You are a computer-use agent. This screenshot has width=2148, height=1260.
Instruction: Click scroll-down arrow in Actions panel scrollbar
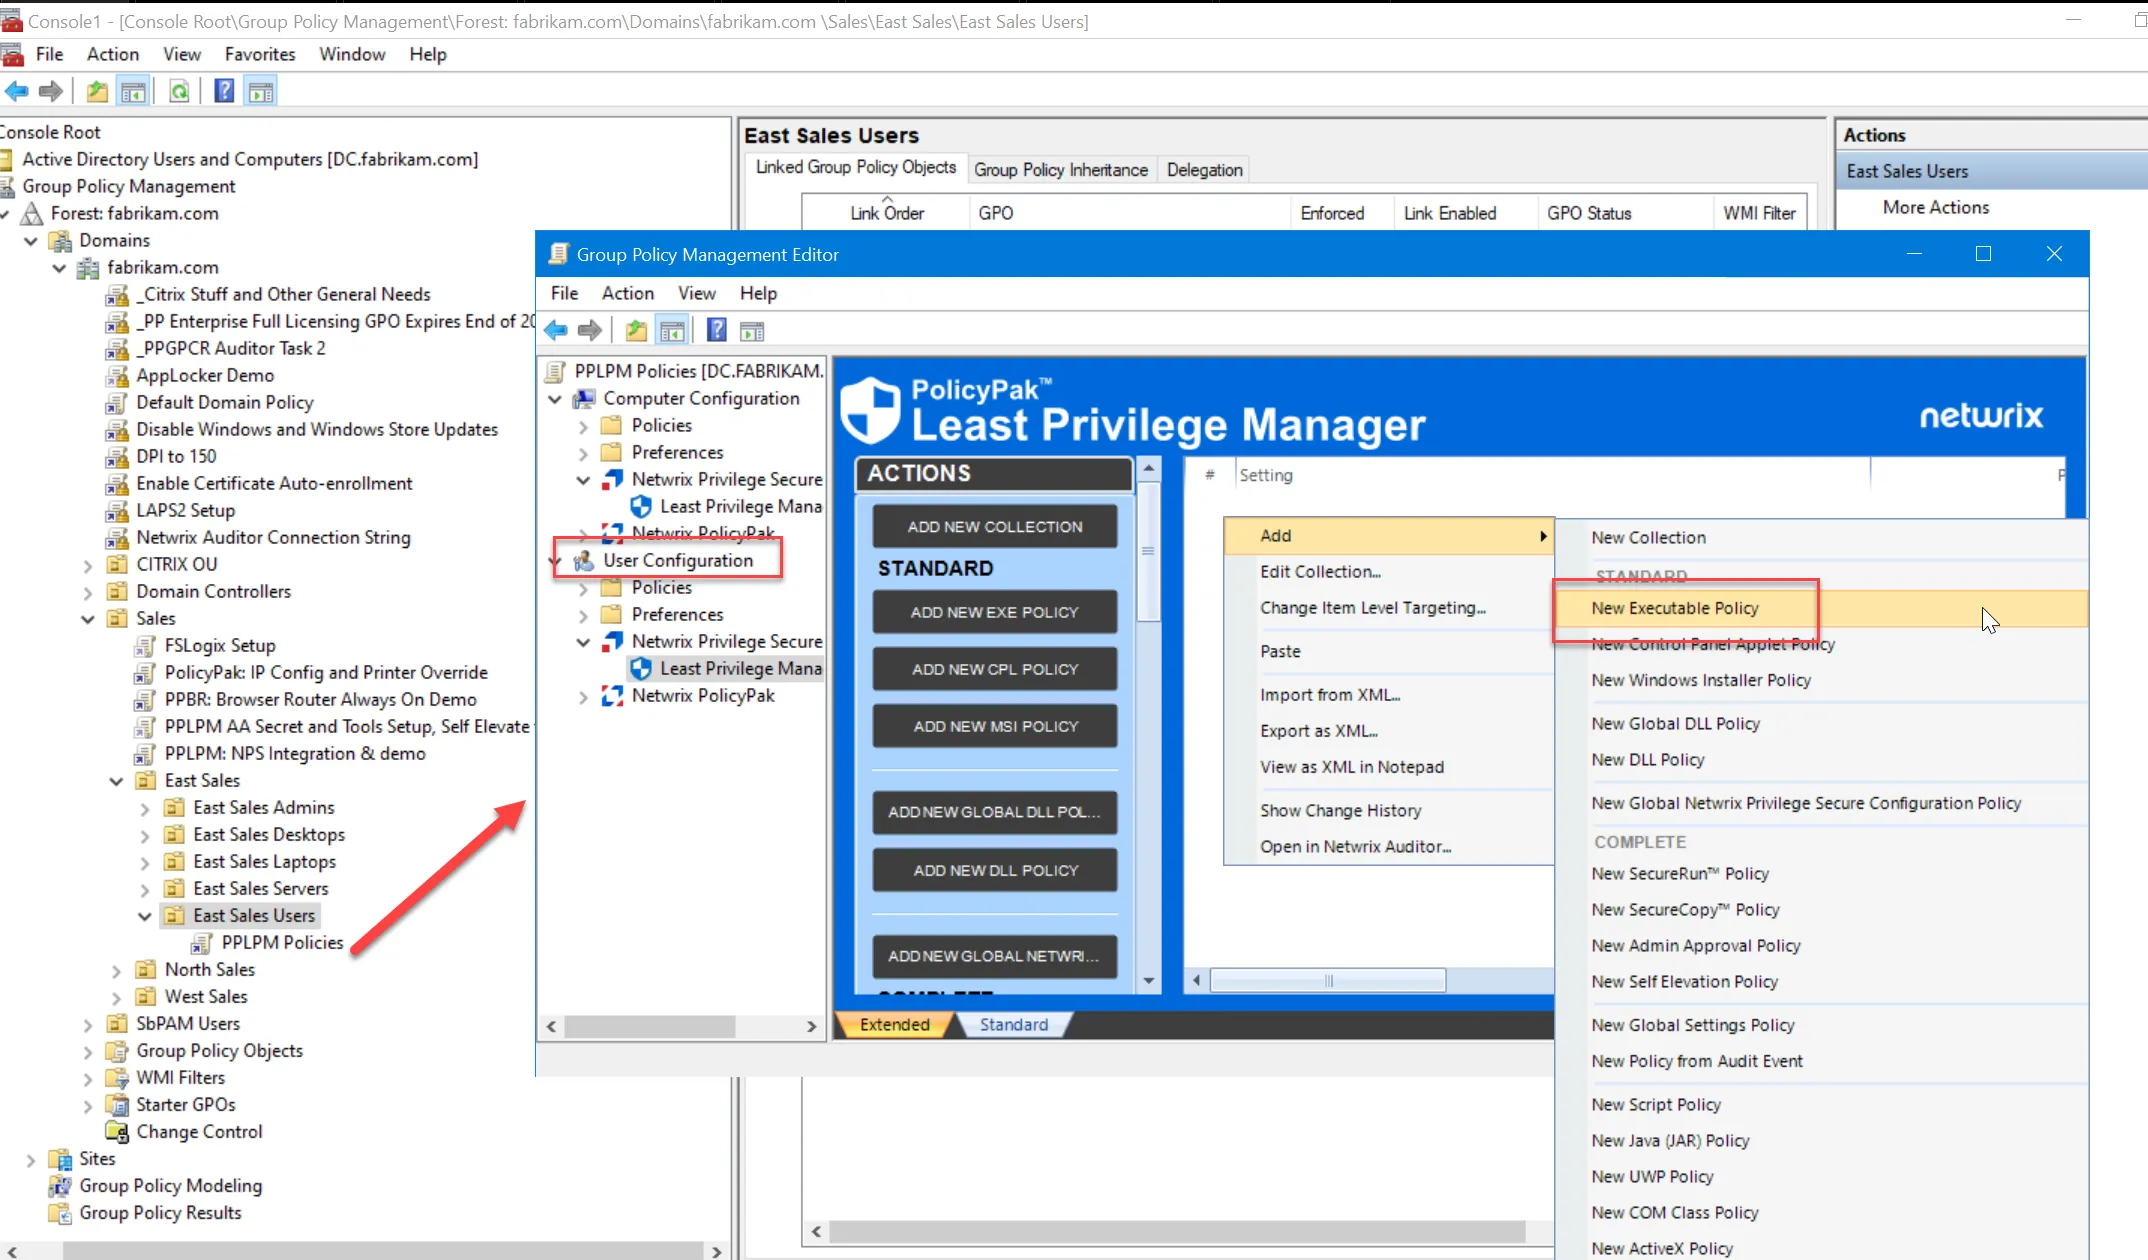[1148, 981]
